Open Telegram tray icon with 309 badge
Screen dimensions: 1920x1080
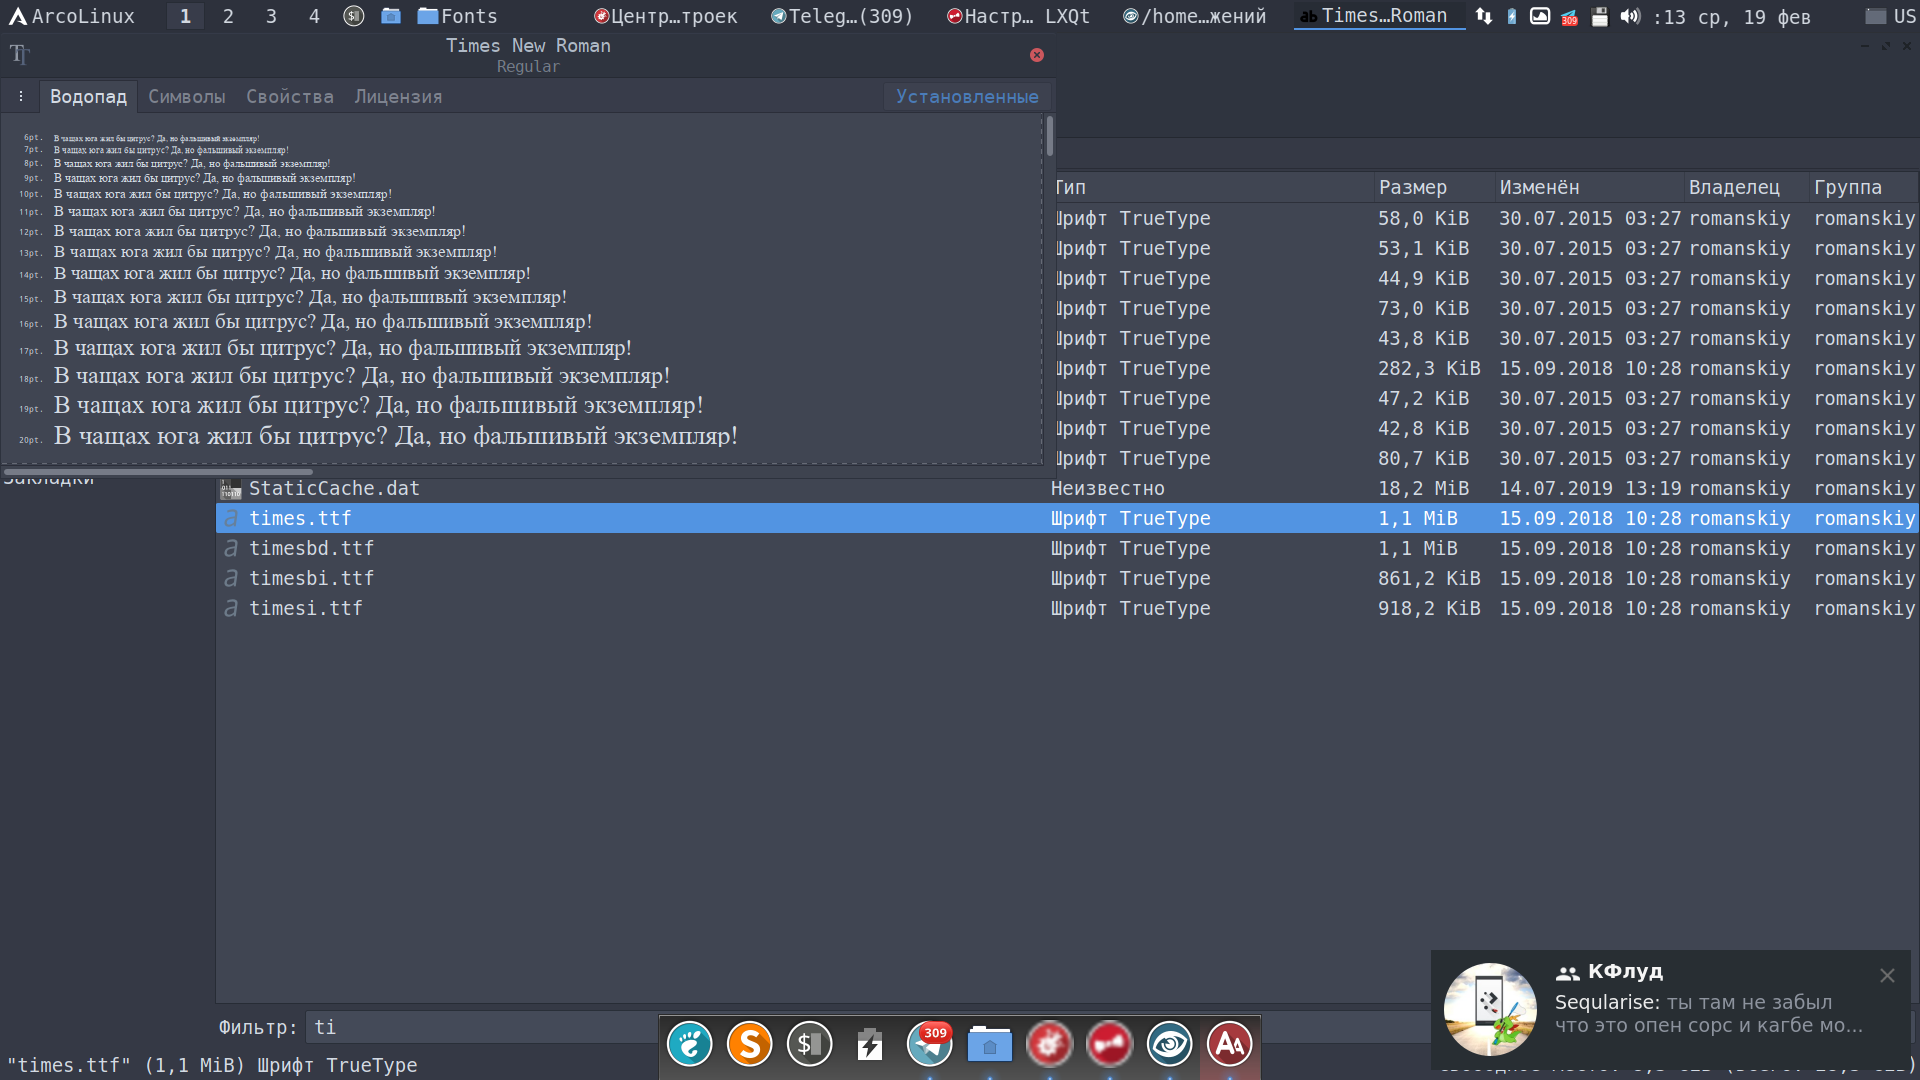tap(1570, 16)
